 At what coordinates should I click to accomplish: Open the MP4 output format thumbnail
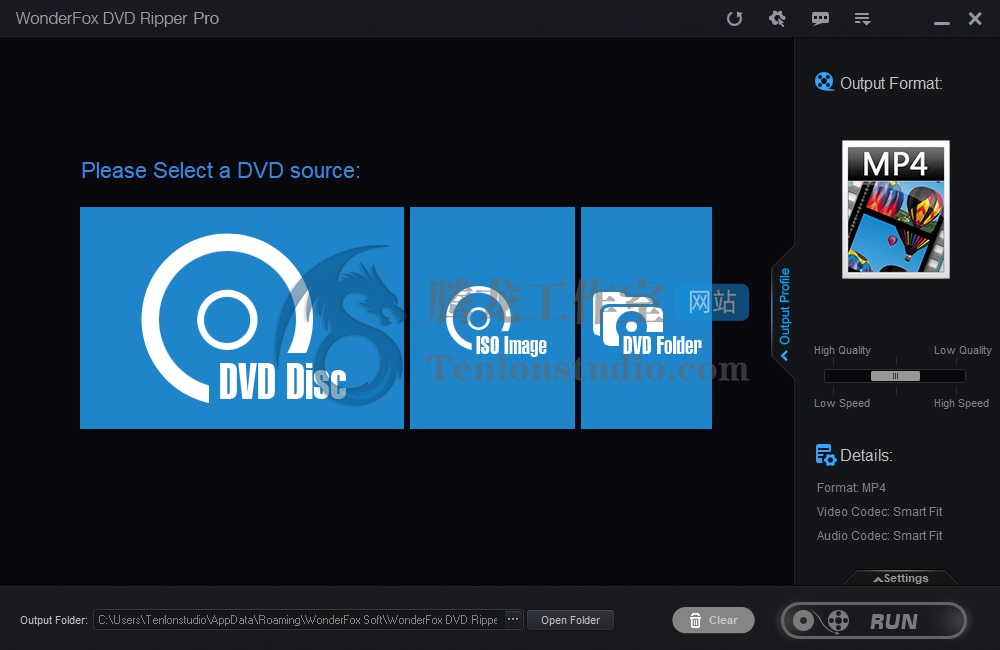[895, 209]
